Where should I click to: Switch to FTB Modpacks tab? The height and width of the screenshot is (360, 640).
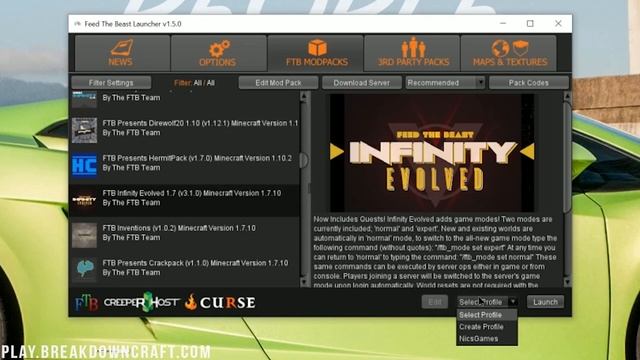(315, 53)
